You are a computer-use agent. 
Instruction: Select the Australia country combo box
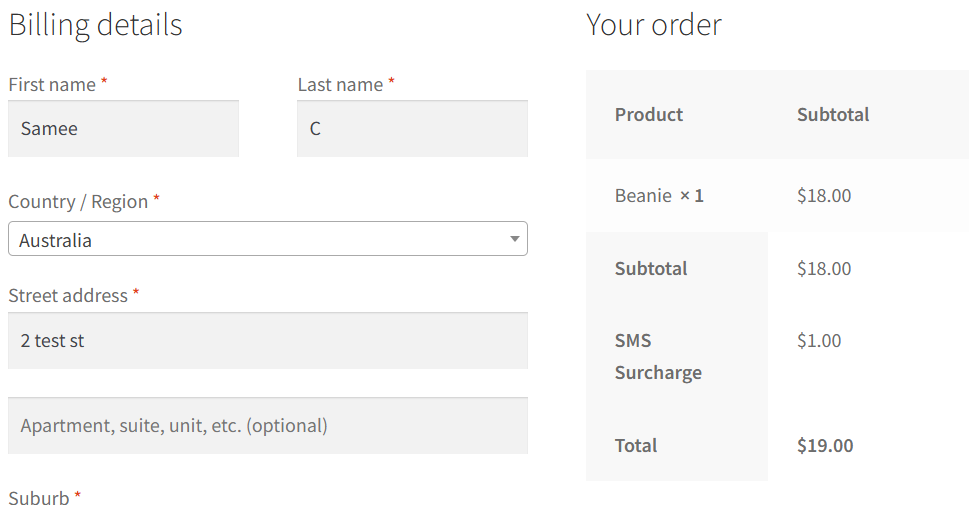tap(268, 239)
